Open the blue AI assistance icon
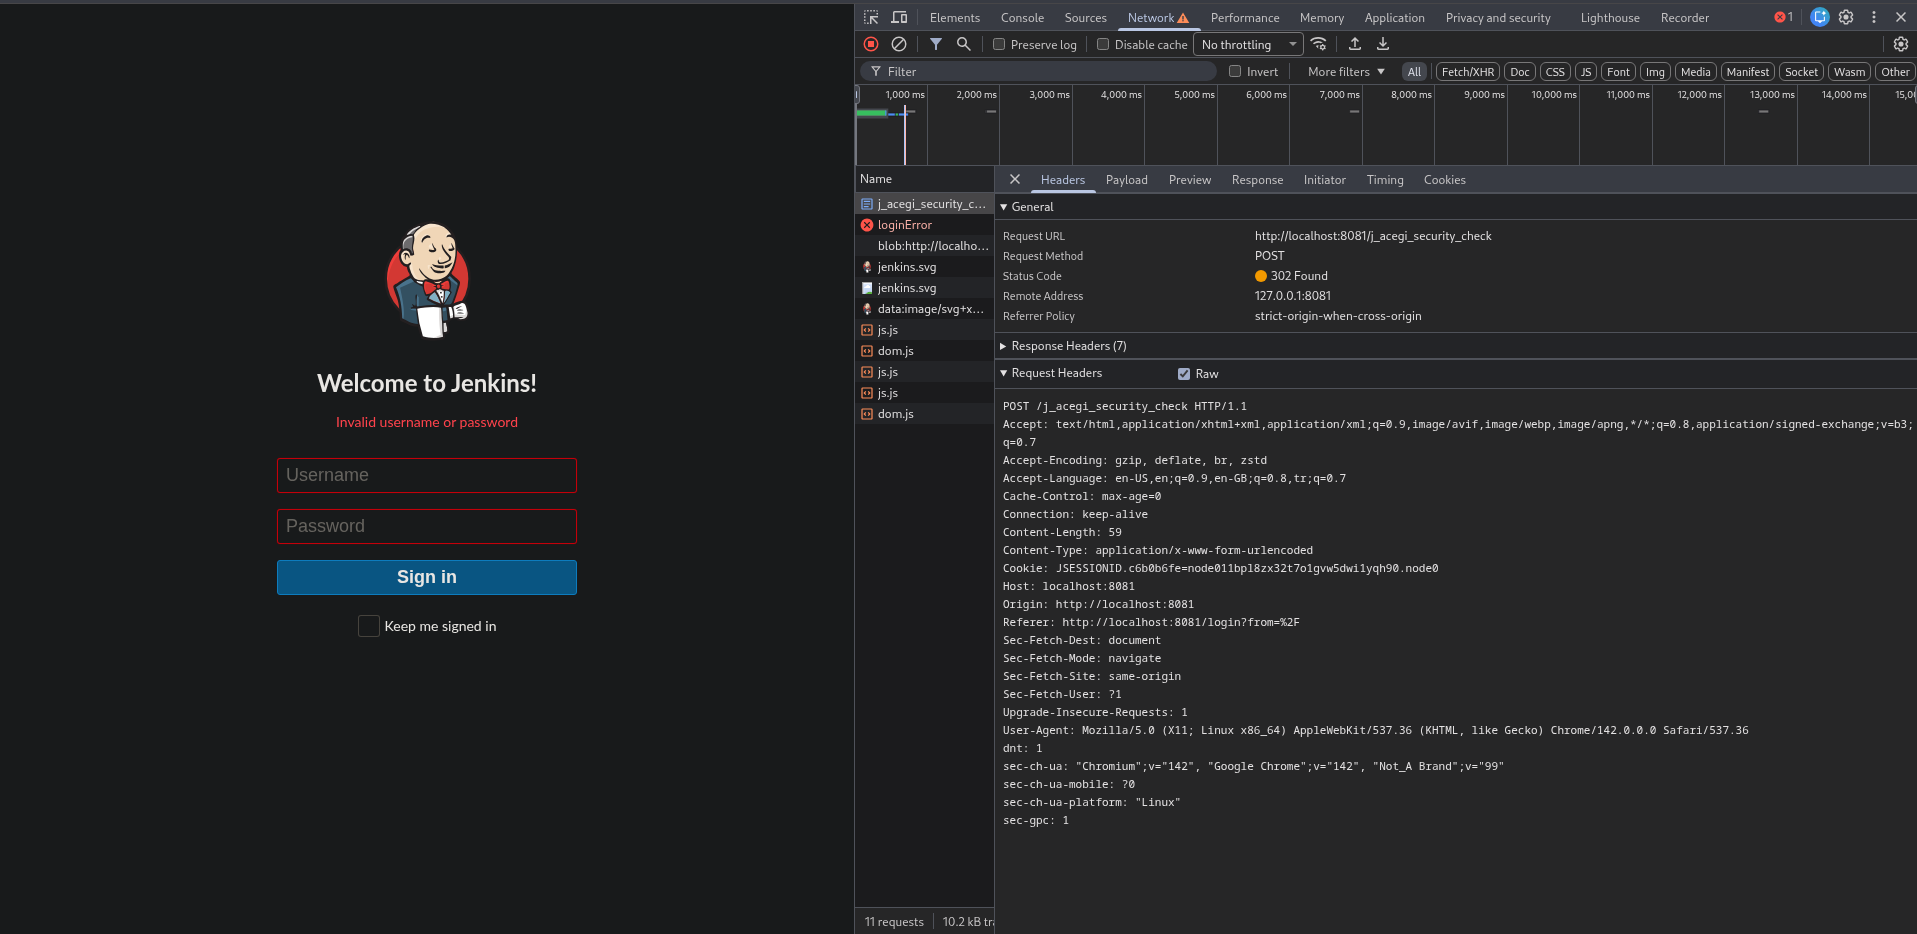Screen dimensions: 1917x934 pos(1820,17)
